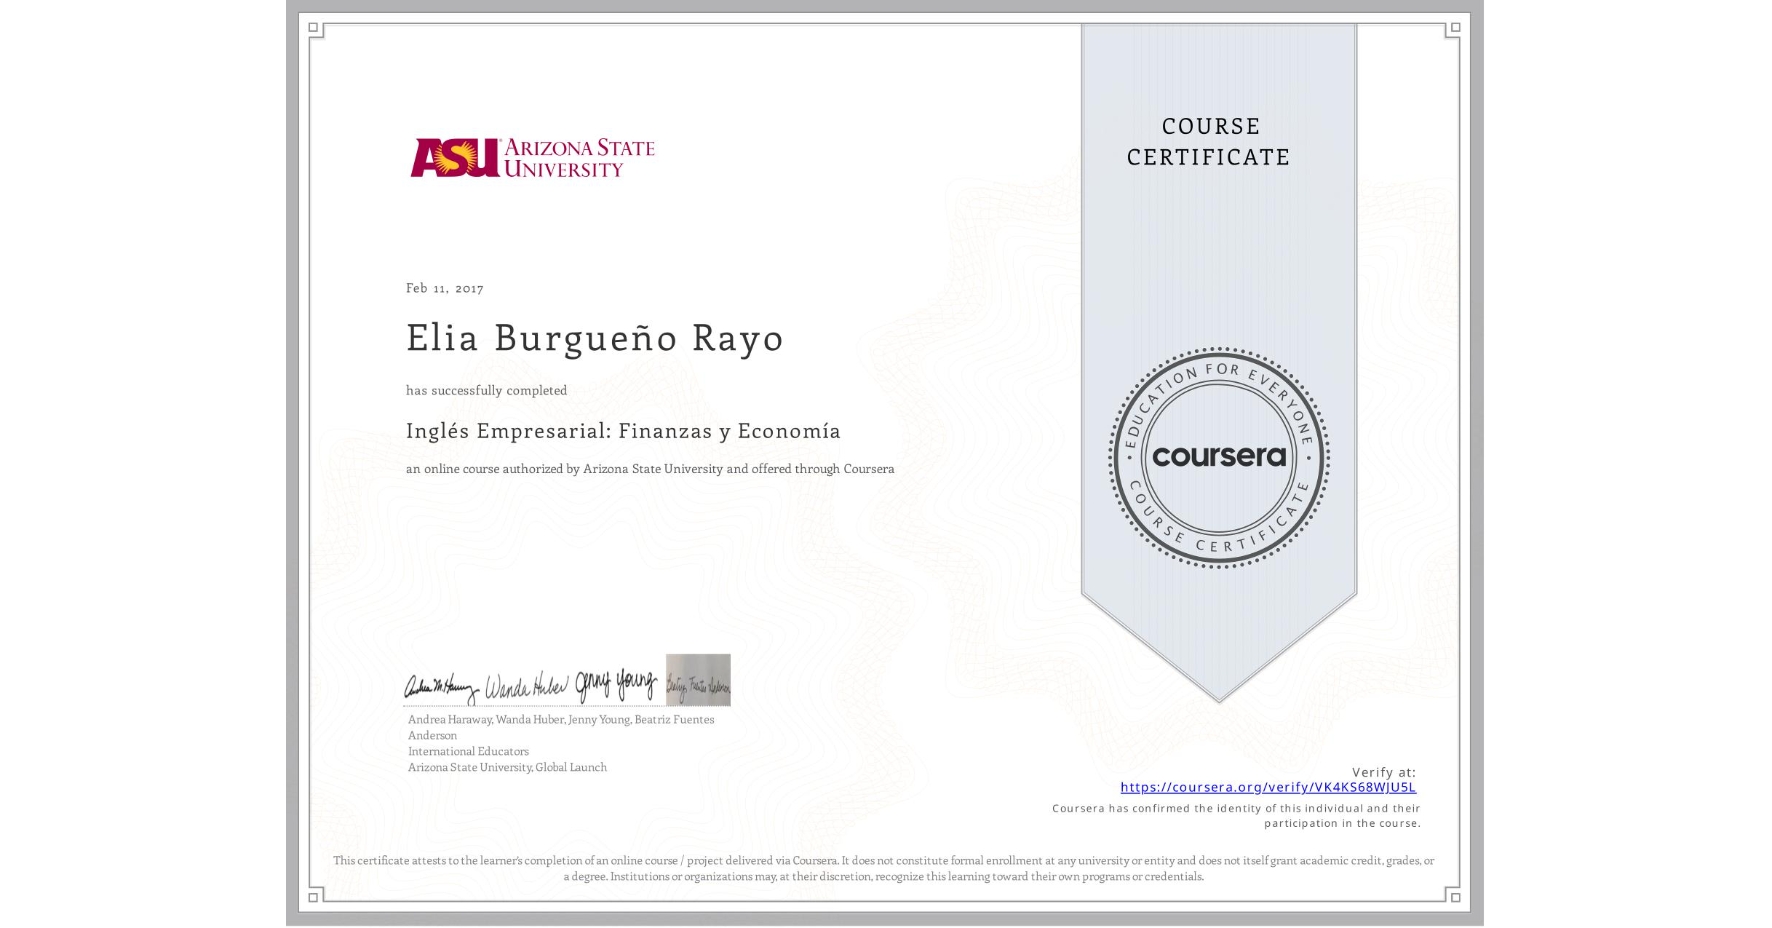Screen dimensions: 1772x928
Task: Click the disclaimer text at certificate bottom
Action: coord(884,868)
